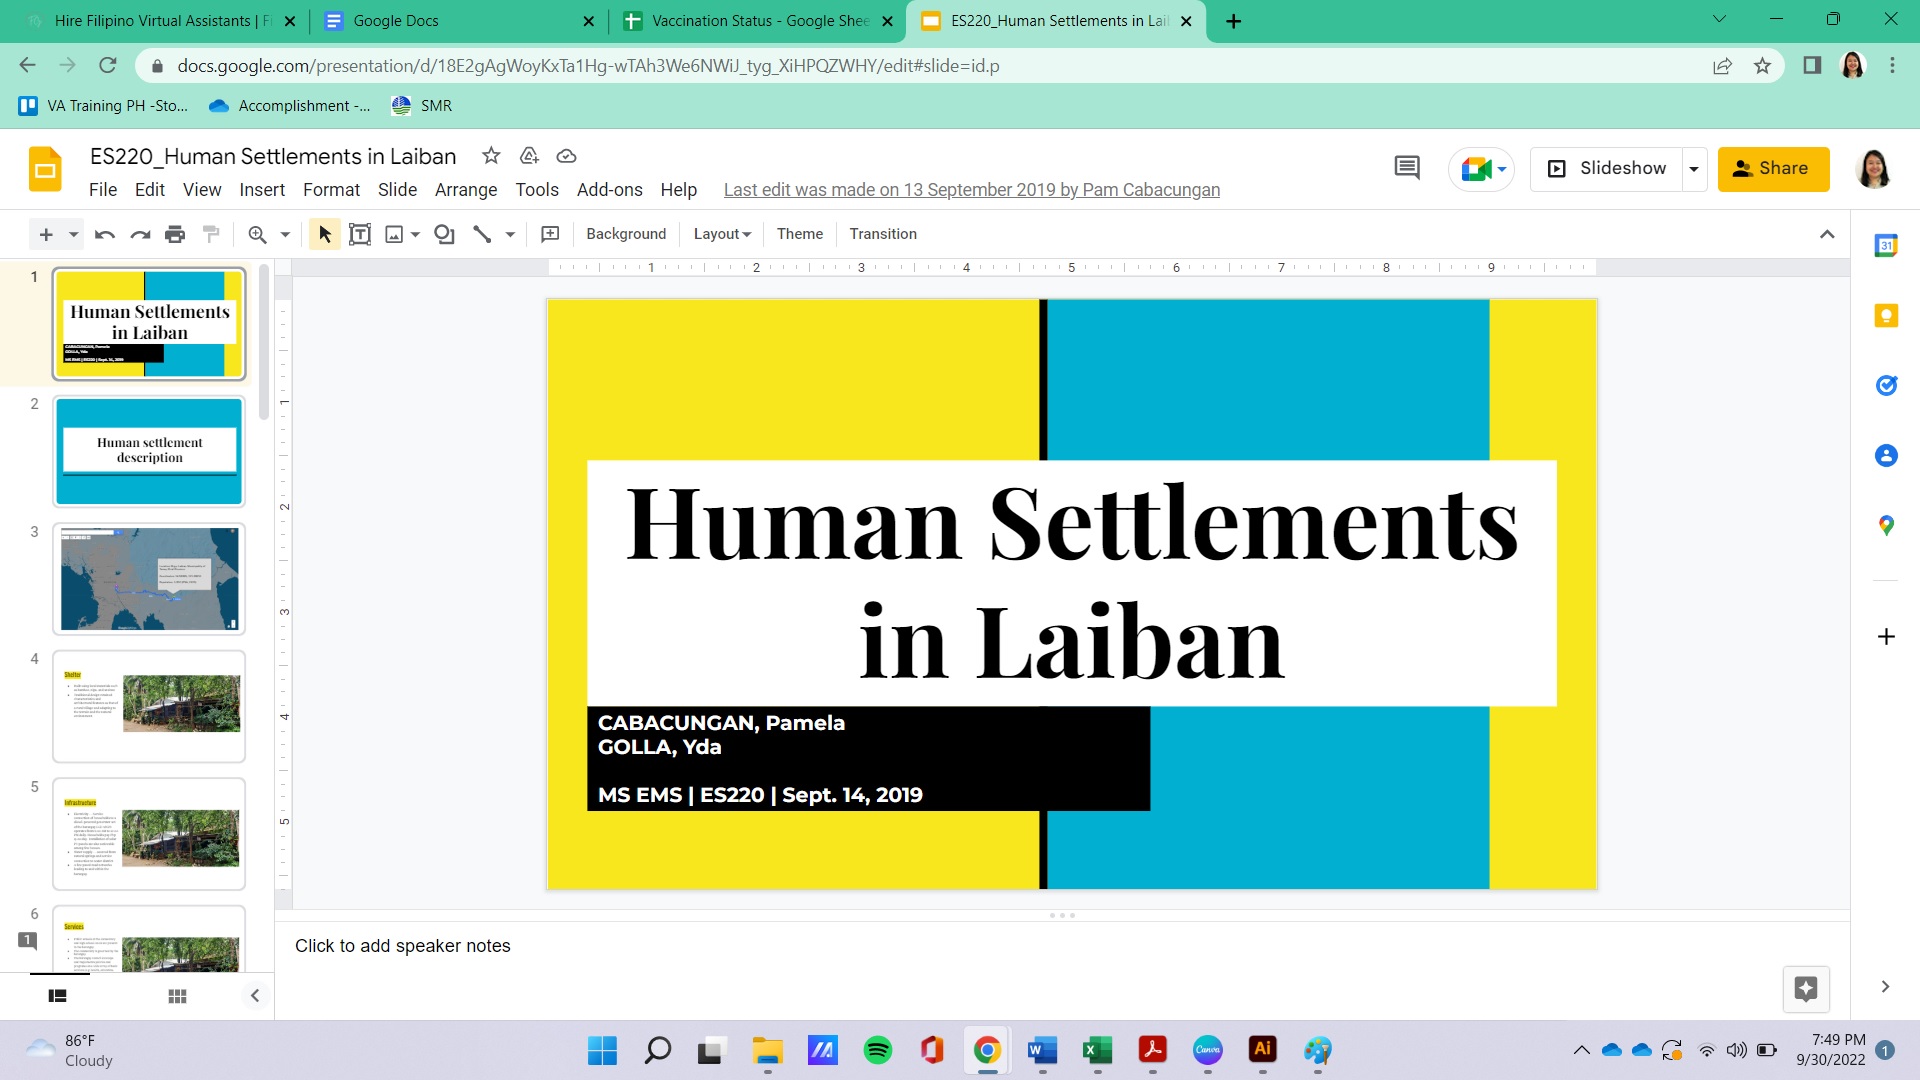Image resolution: width=1920 pixels, height=1080 pixels.
Task: Open comment history icon
Action: pyautogui.click(x=1406, y=168)
